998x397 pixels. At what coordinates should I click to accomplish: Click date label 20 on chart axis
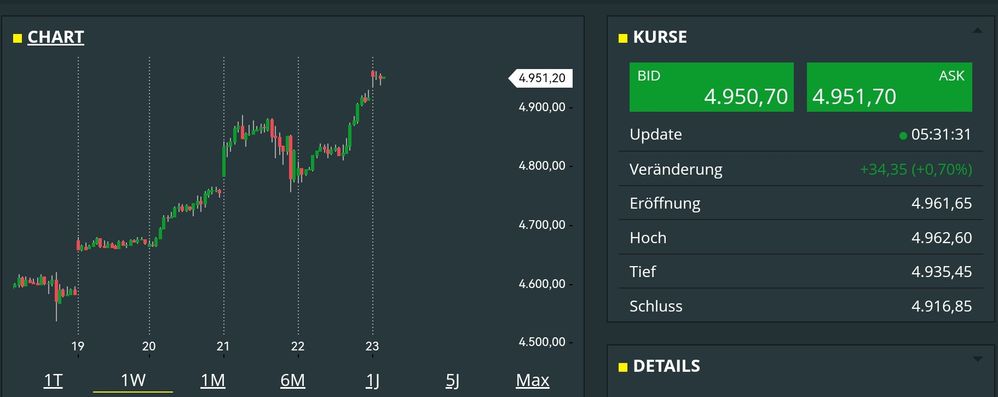pyautogui.click(x=149, y=347)
